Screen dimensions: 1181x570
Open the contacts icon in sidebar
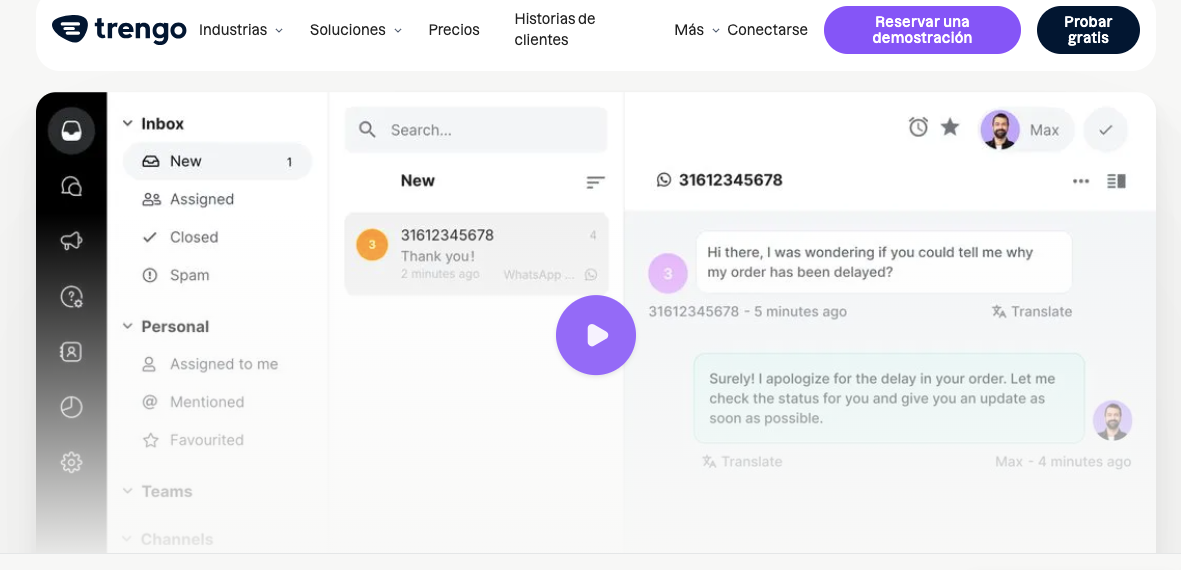coord(72,352)
